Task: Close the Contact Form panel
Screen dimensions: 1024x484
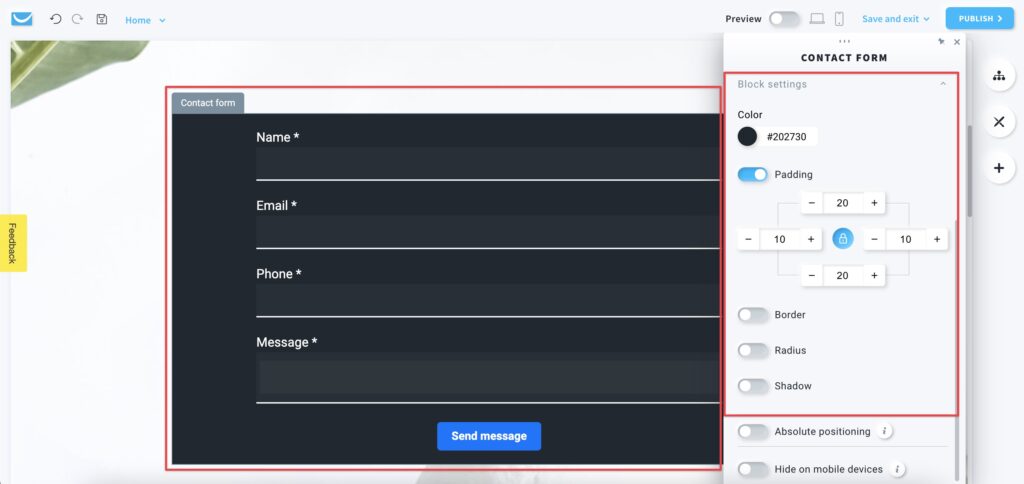Action: (x=957, y=42)
